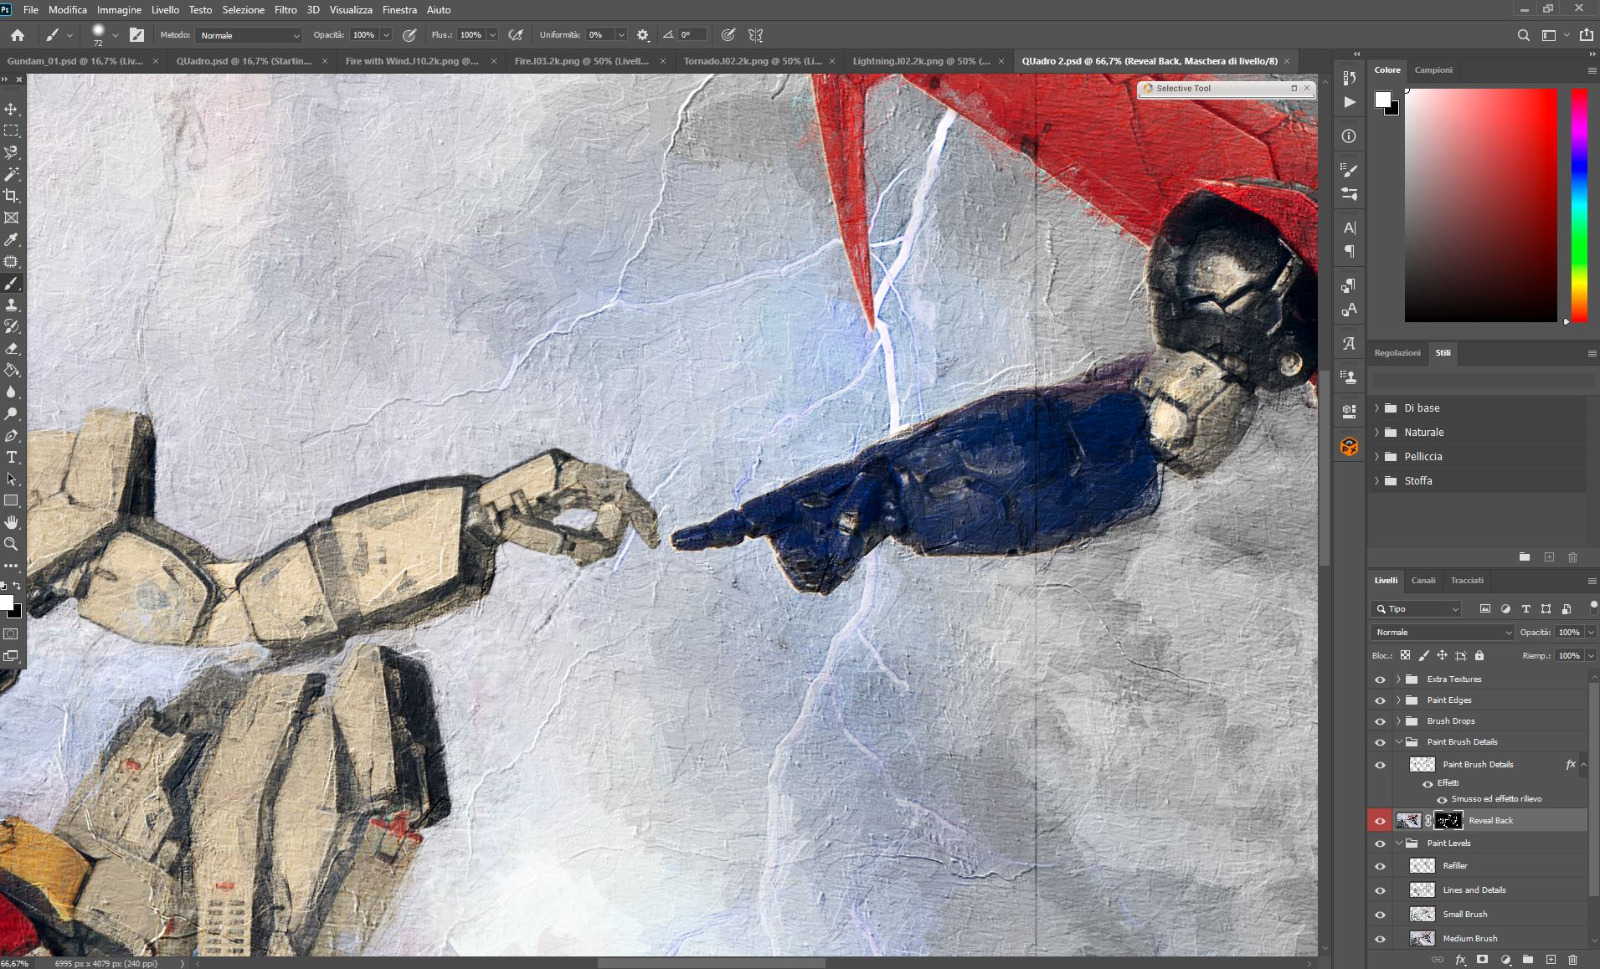Toggle Smusso ed effetto rilievo effect visibility
Screen dimensions: 1600x969
1442,800
